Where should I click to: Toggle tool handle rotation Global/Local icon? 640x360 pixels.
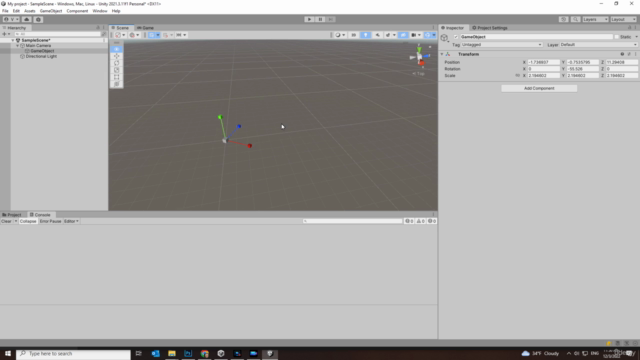pyautogui.click(x=134, y=35)
